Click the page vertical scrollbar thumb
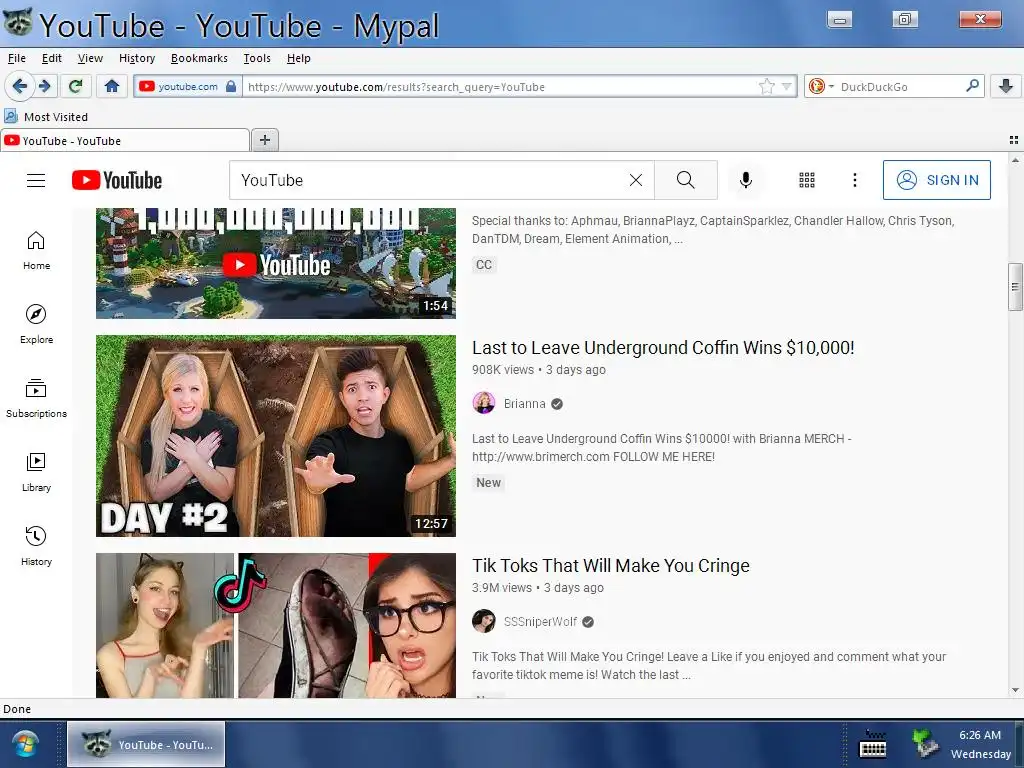This screenshot has width=1024, height=768. 1015,287
